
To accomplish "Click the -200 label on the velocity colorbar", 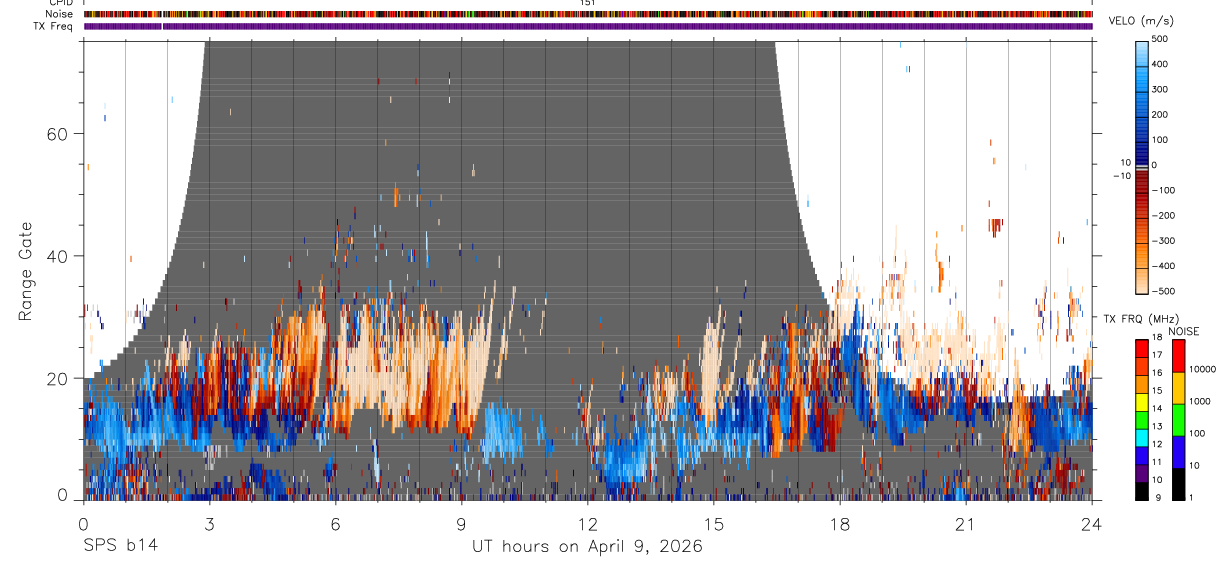I will (1165, 215).
